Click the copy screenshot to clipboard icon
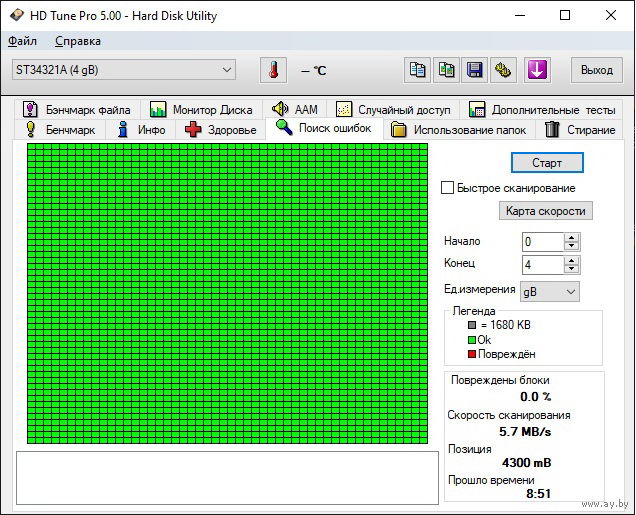The height and width of the screenshot is (515, 636). click(446, 70)
